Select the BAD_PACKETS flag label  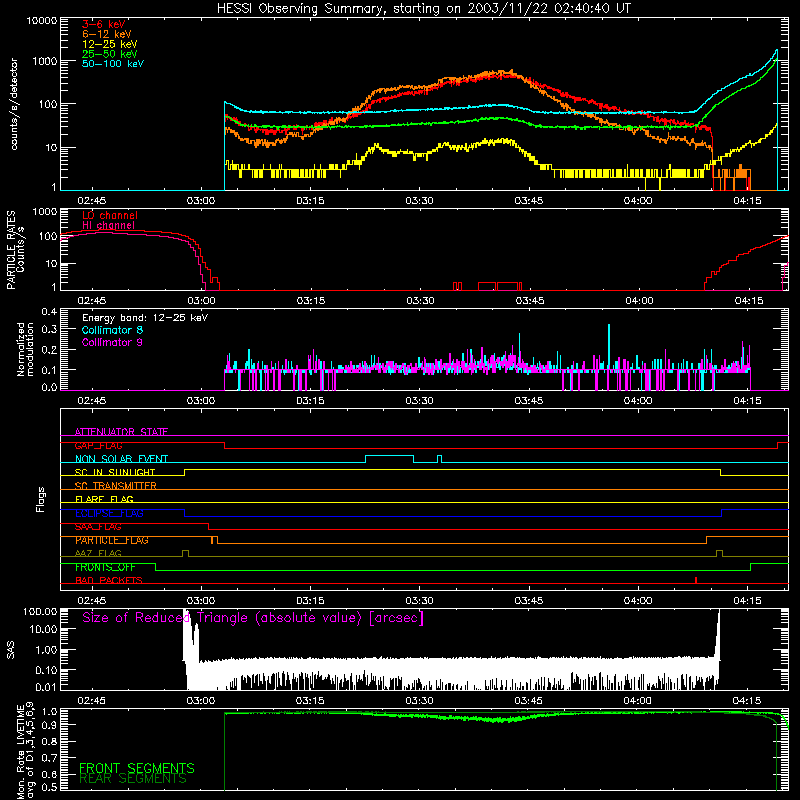click(109, 581)
